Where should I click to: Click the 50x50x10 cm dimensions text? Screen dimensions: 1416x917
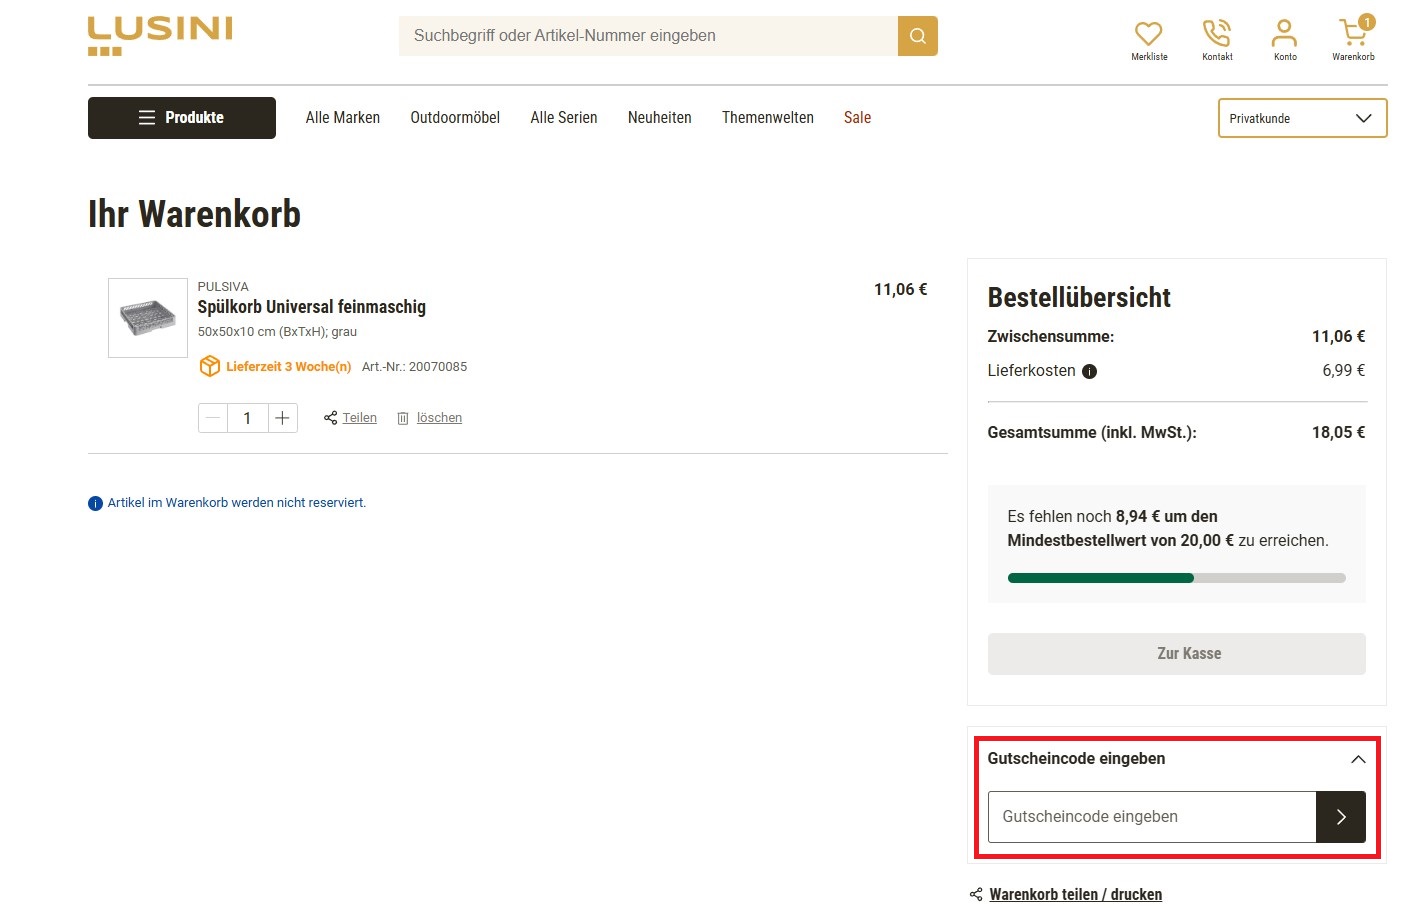(277, 332)
